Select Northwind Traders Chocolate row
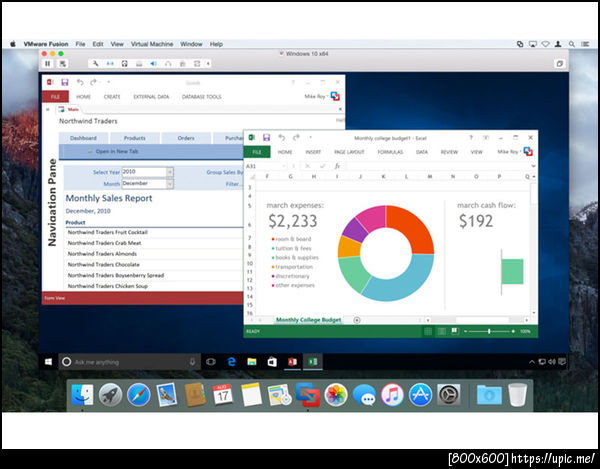The width and height of the screenshot is (600, 469). [x=155, y=264]
